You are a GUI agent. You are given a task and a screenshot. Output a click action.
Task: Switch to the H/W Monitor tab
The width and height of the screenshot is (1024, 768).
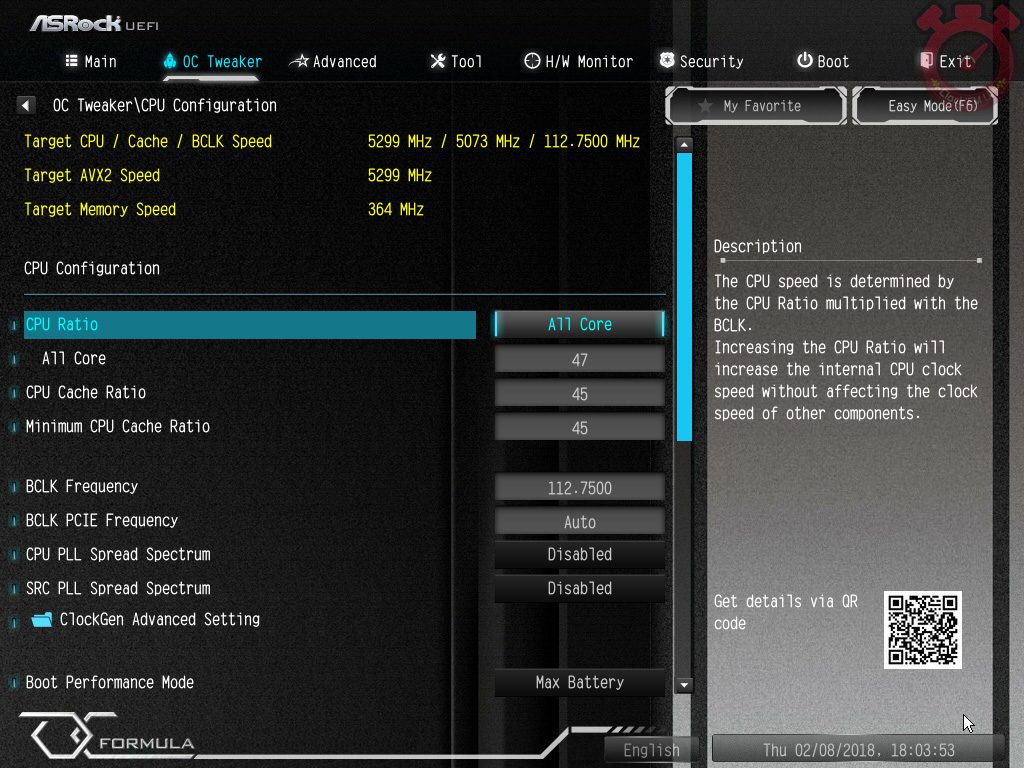tap(578, 62)
